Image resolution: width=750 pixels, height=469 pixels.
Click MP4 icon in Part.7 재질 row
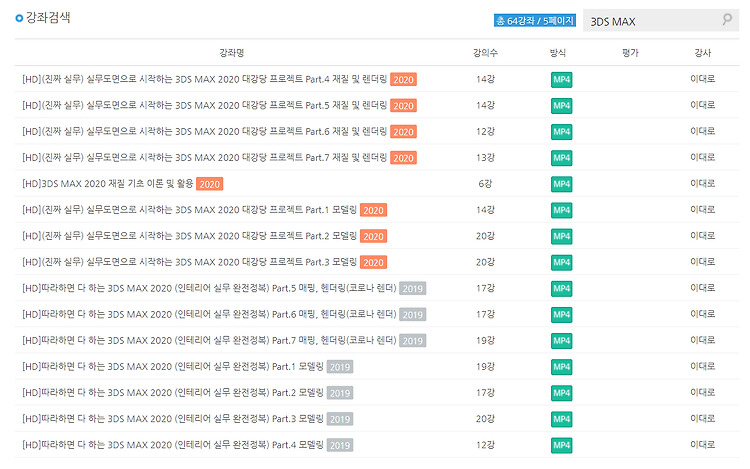(562, 158)
